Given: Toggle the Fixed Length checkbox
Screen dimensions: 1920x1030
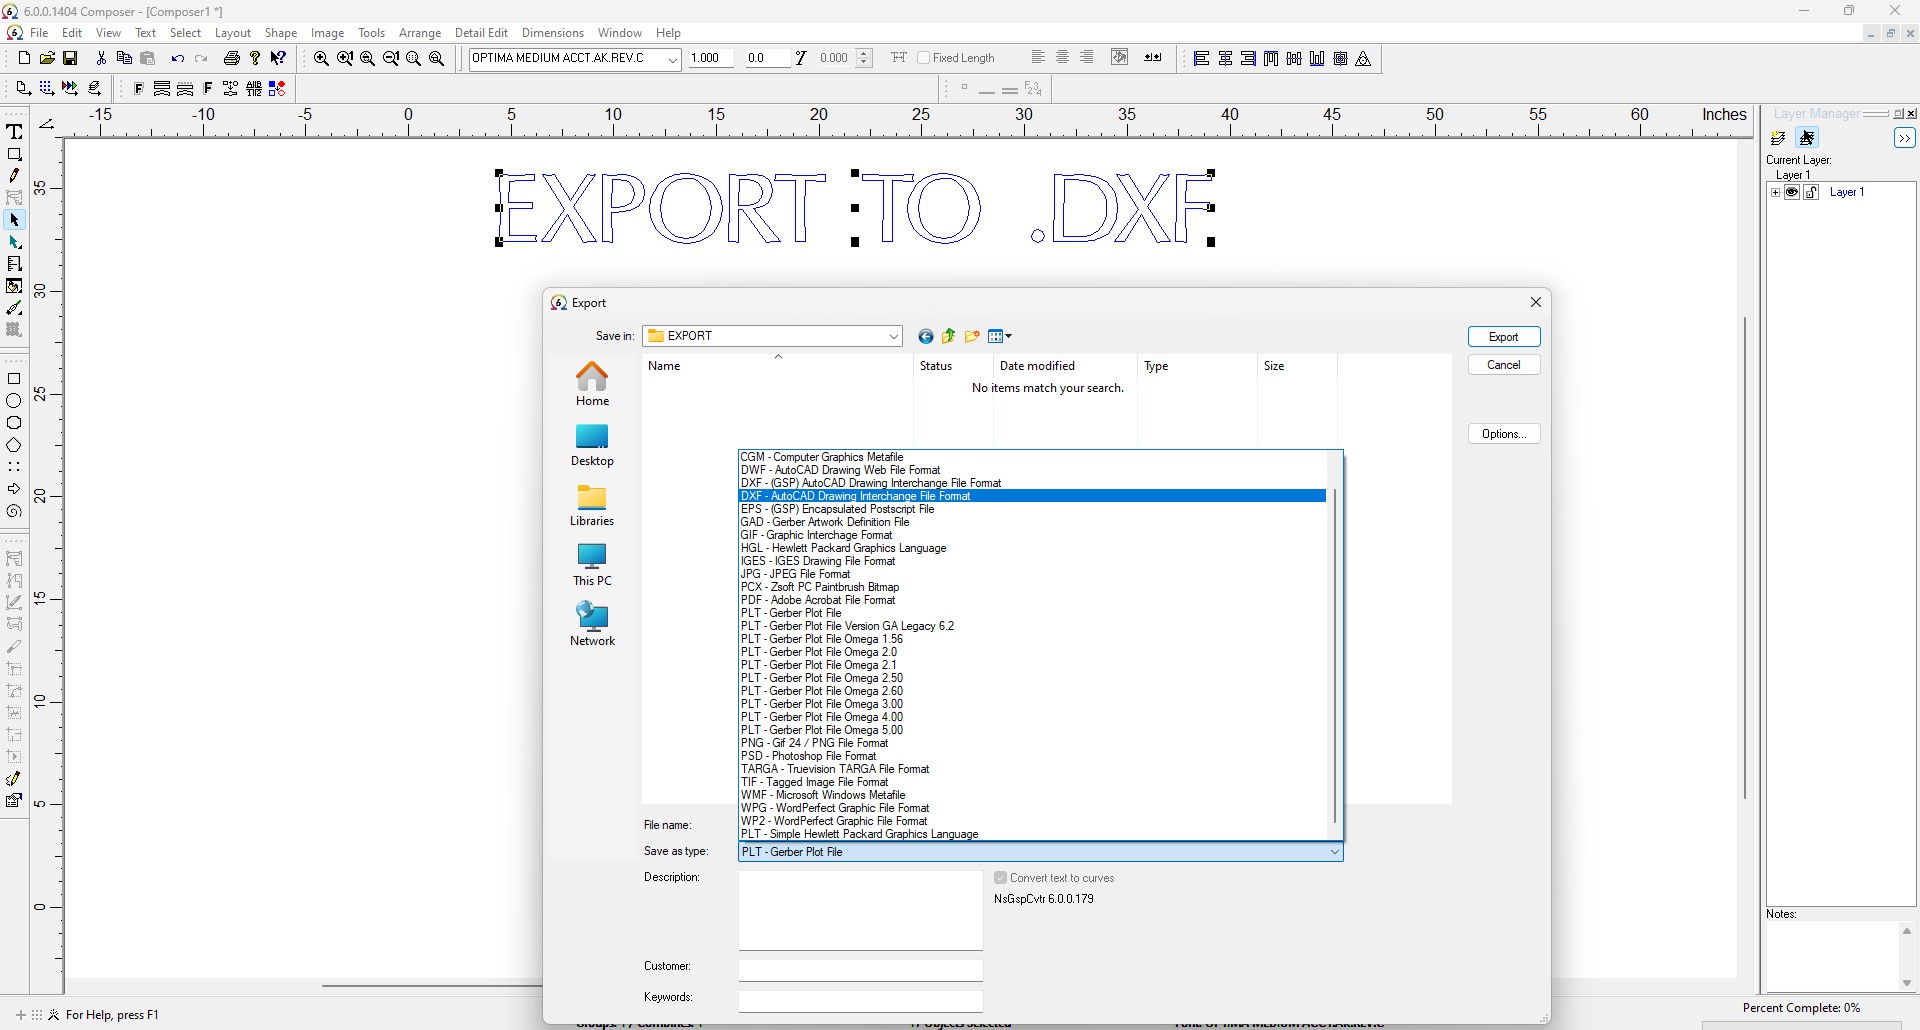Looking at the screenshot, I should coord(924,58).
